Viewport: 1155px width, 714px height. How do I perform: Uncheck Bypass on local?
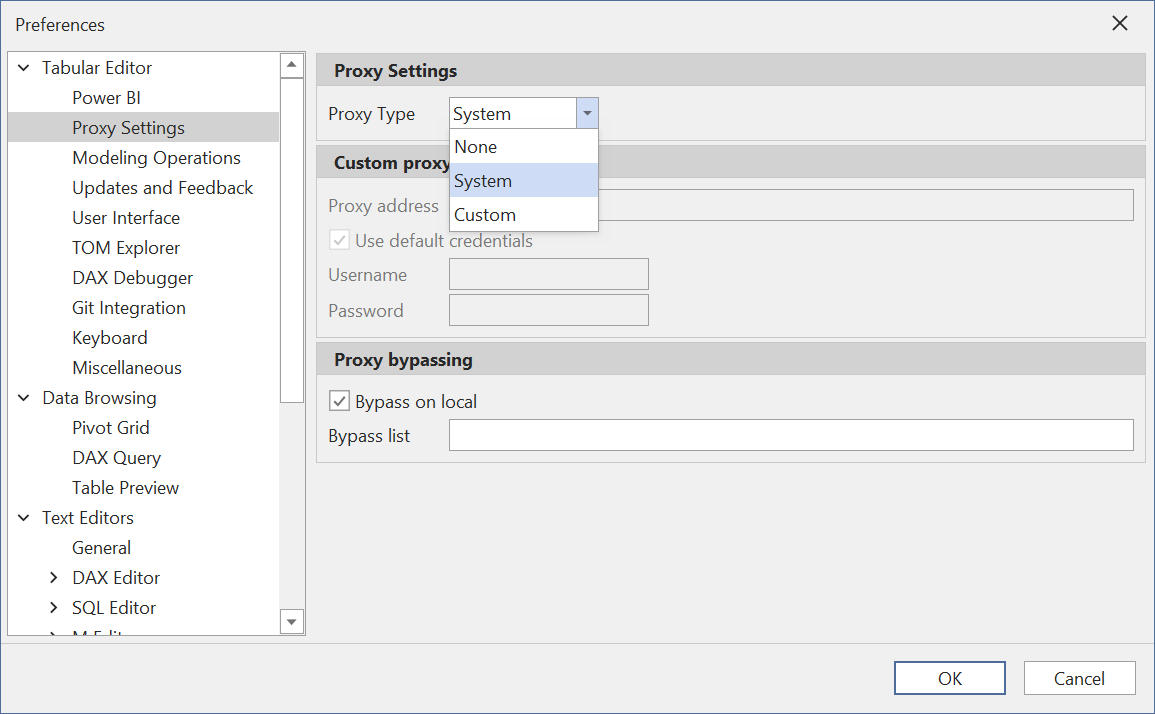click(x=339, y=400)
